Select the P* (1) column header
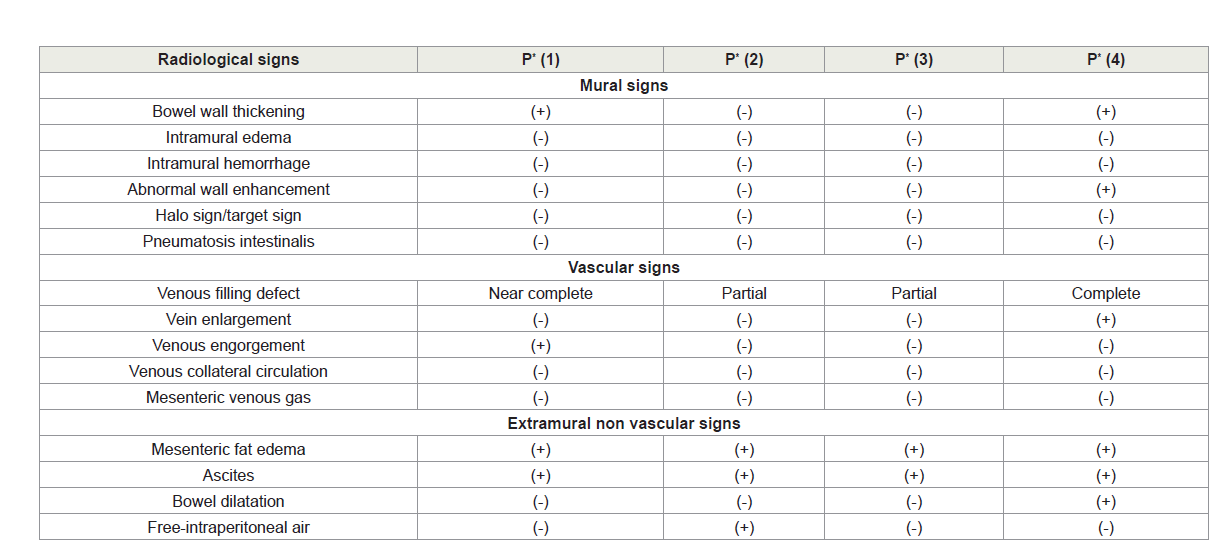 point(540,59)
